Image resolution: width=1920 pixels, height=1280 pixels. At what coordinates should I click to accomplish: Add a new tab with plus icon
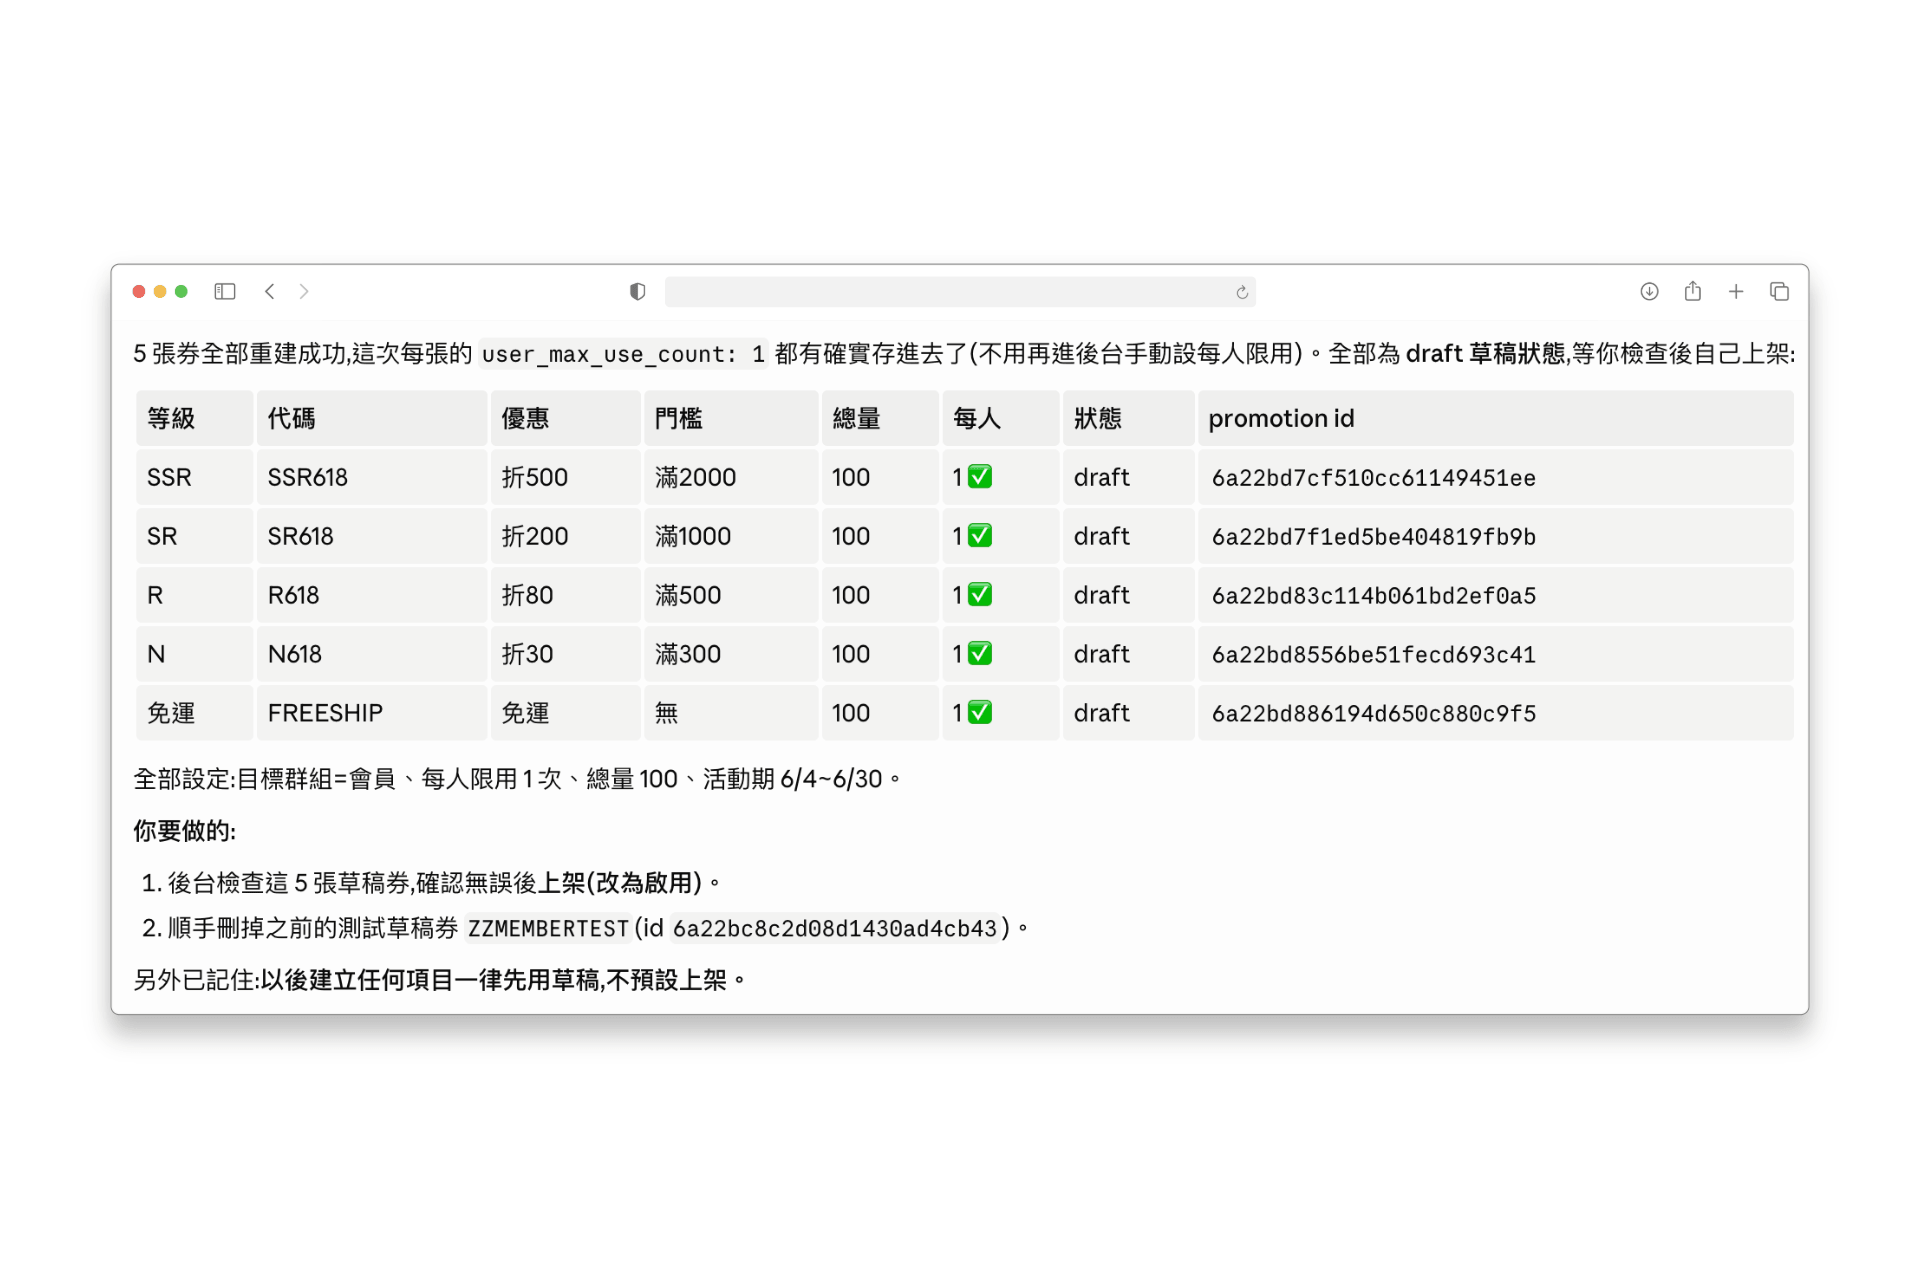(x=1736, y=291)
